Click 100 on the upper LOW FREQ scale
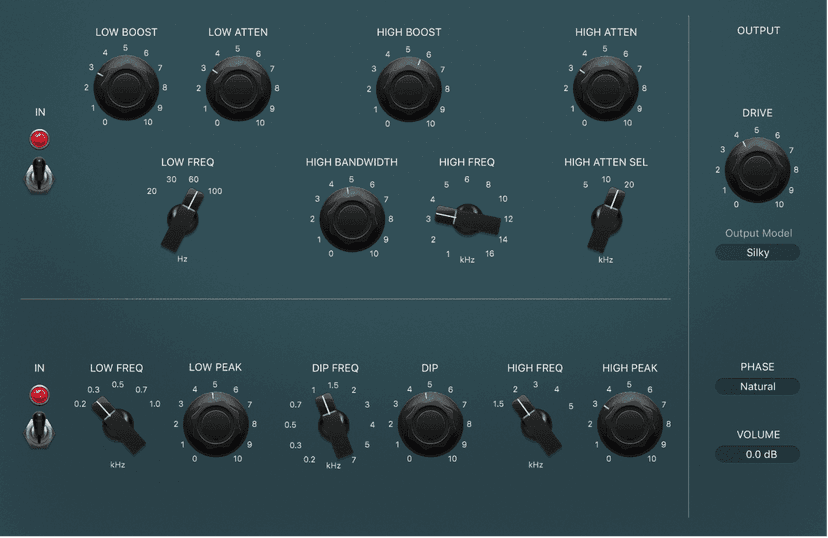 tap(215, 191)
